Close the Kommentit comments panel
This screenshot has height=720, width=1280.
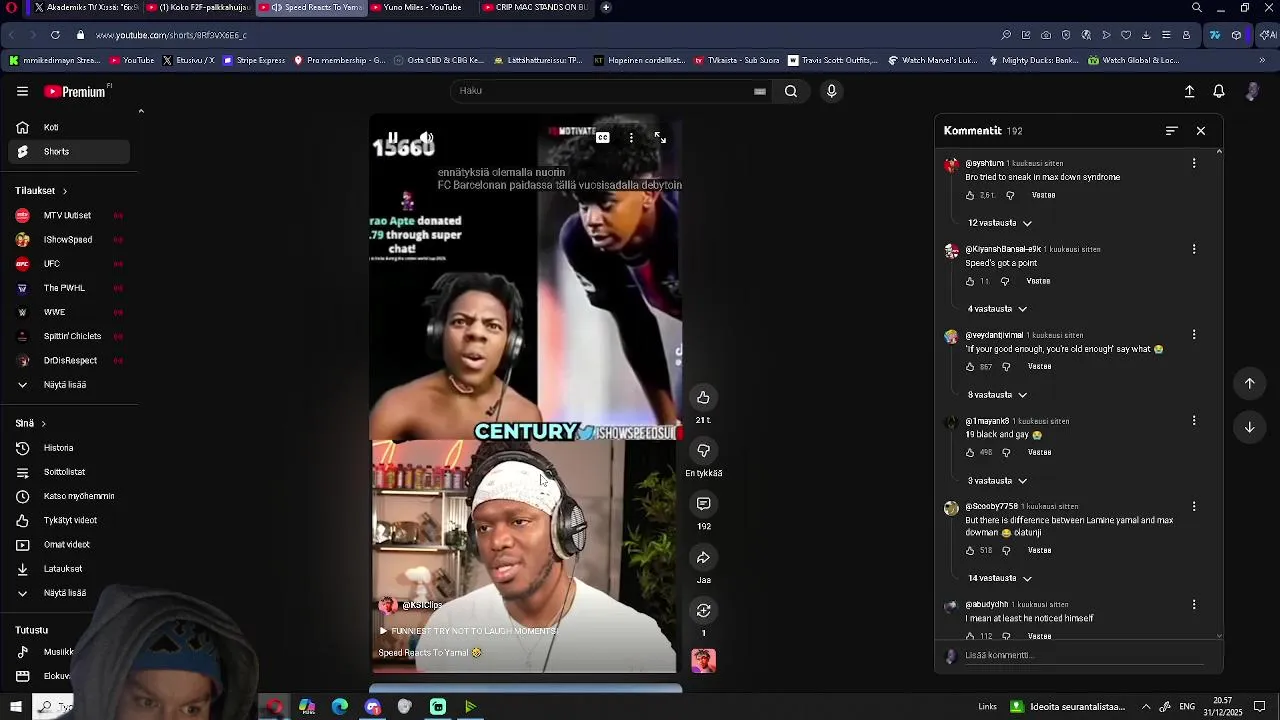1201,131
